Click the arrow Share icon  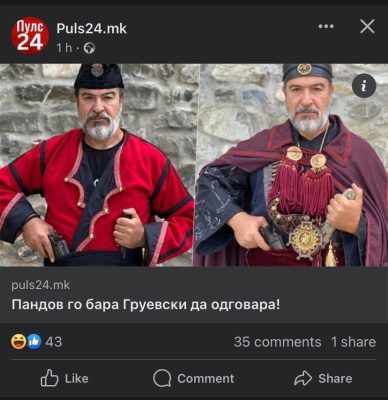coord(303,378)
